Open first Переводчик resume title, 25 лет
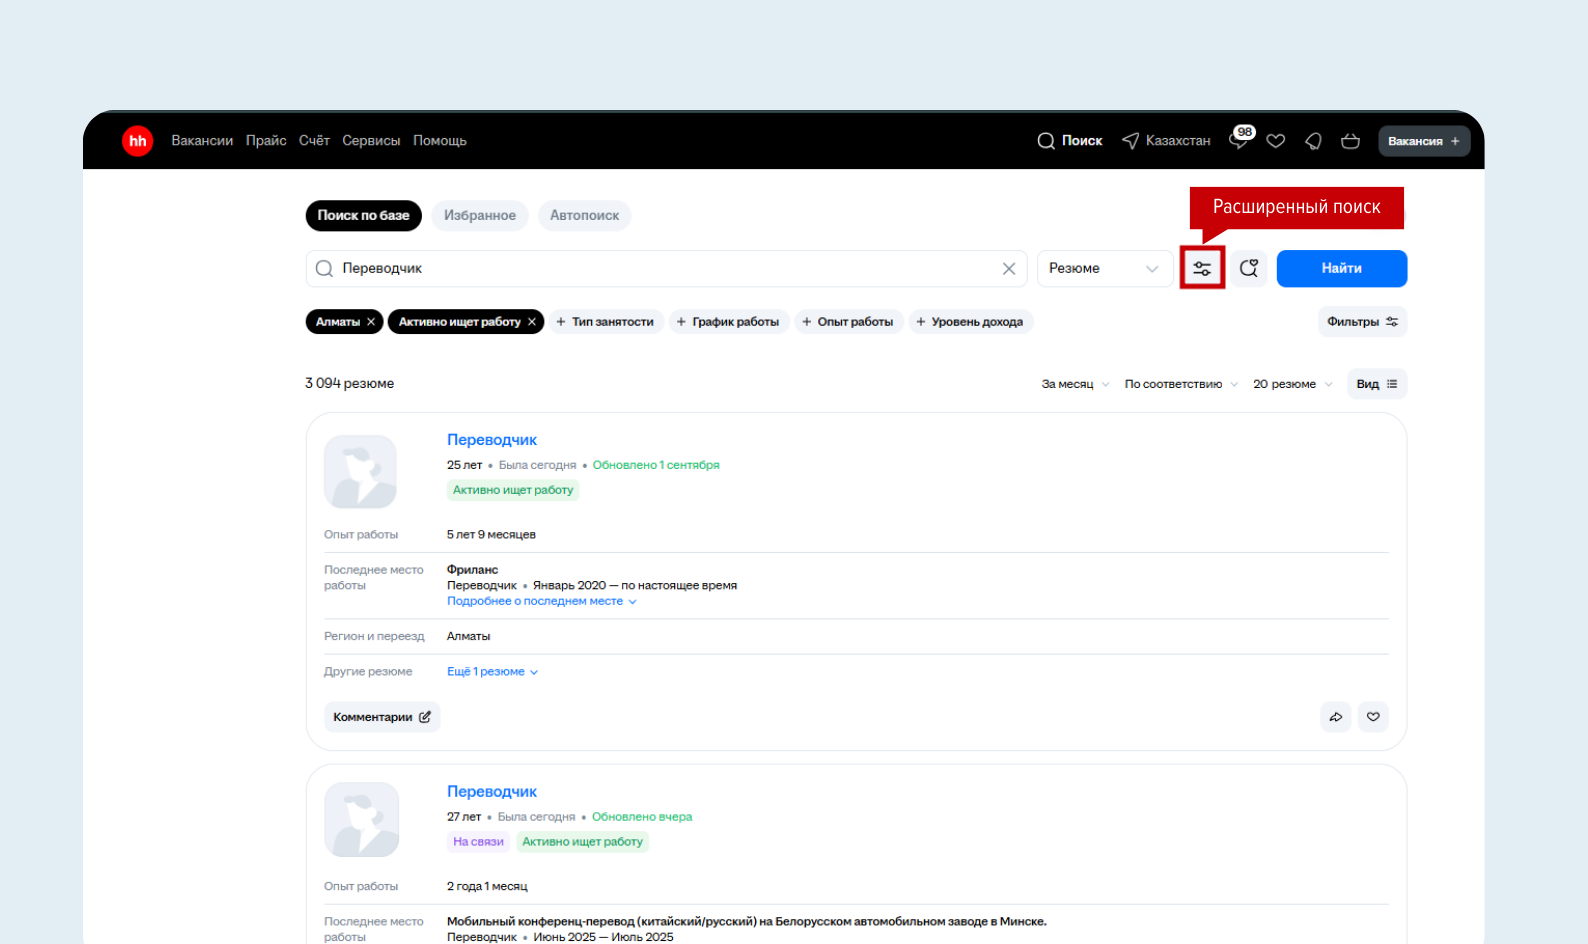The image size is (1588, 944). (492, 440)
